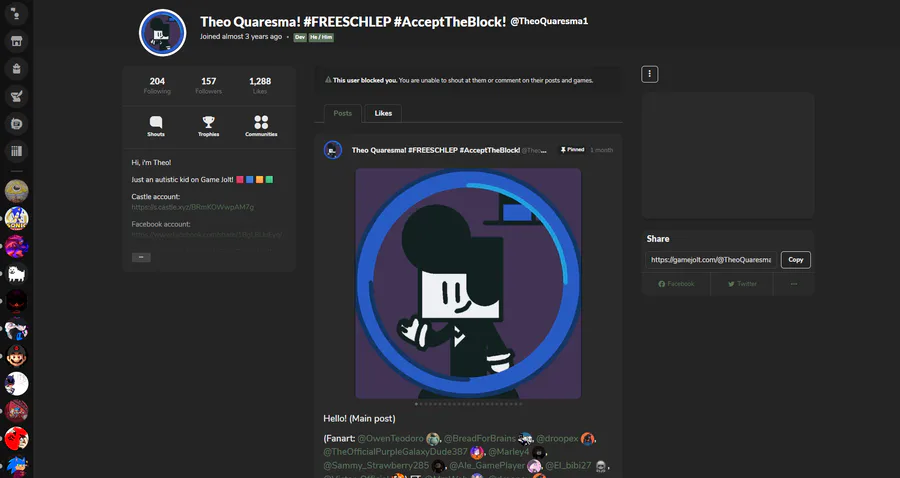900x478 pixels.
Task: Copy the profile share link
Action: pyautogui.click(x=796, y=260)
